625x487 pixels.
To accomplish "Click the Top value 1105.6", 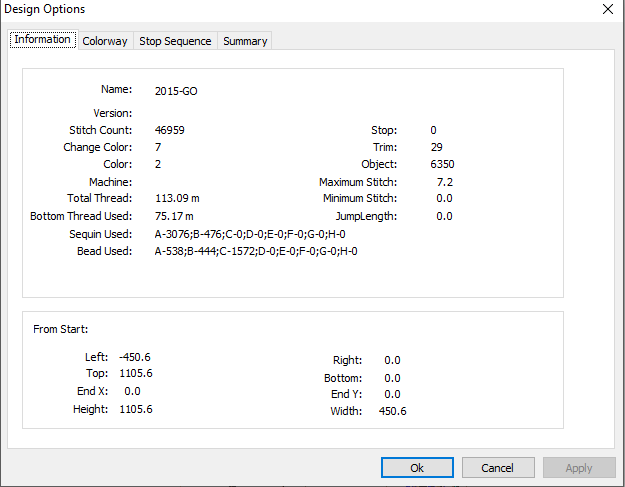I will [x=136, y=373].
